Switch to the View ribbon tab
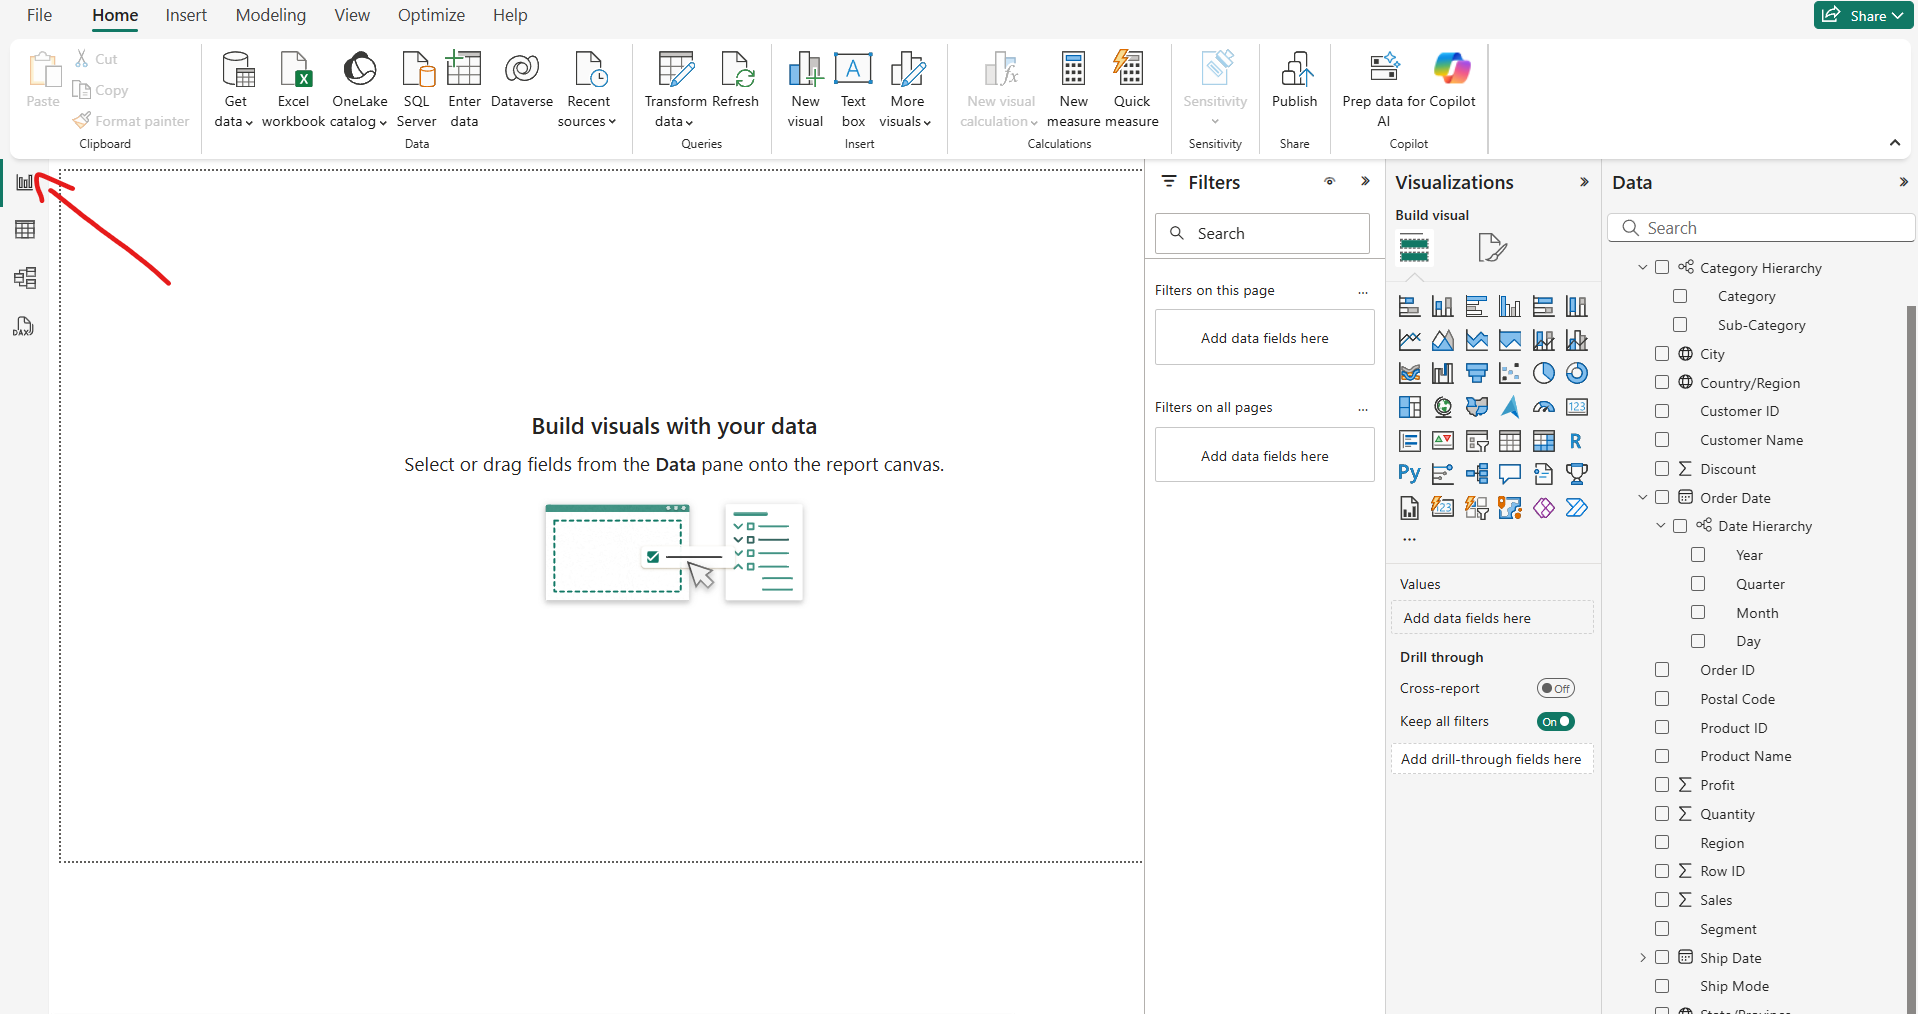This screenshot has width=1918, height=1014. 352,15
